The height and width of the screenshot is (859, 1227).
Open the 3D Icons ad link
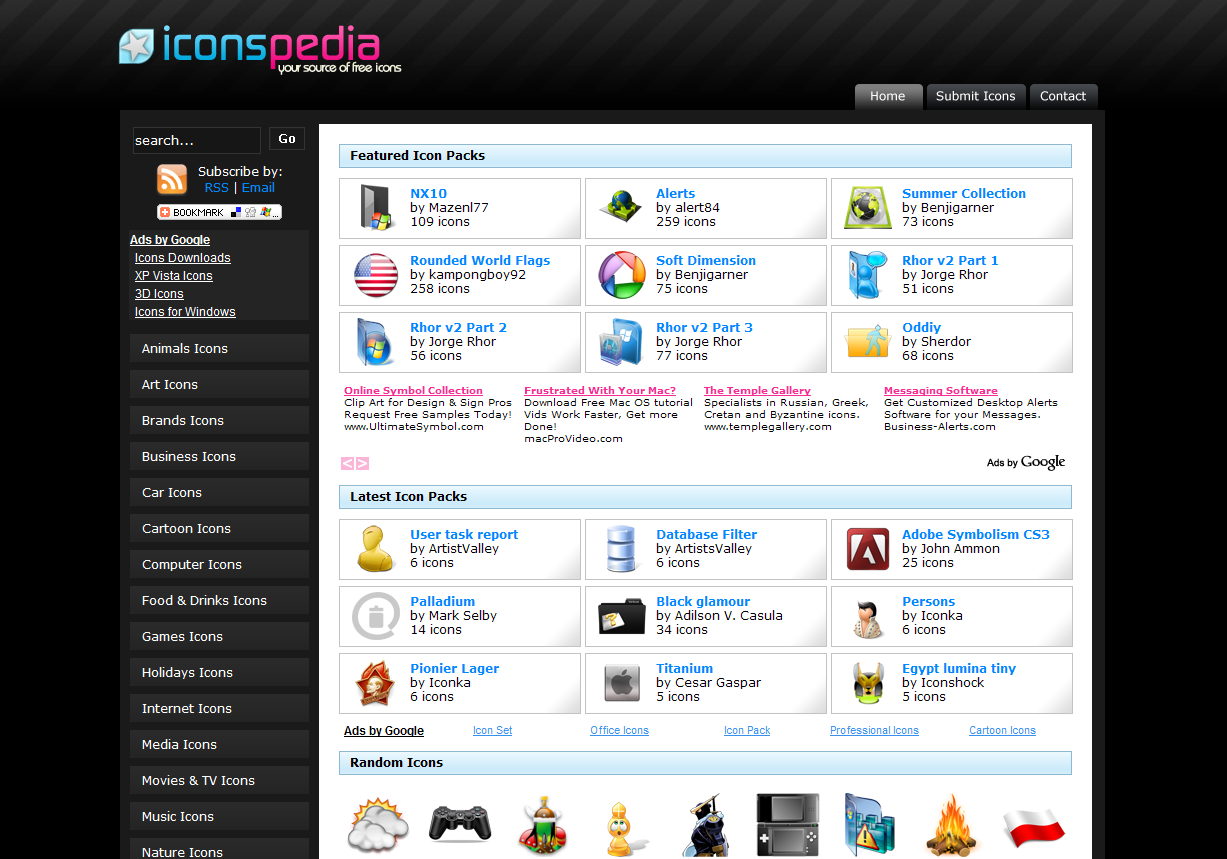(x=159, y=294)
